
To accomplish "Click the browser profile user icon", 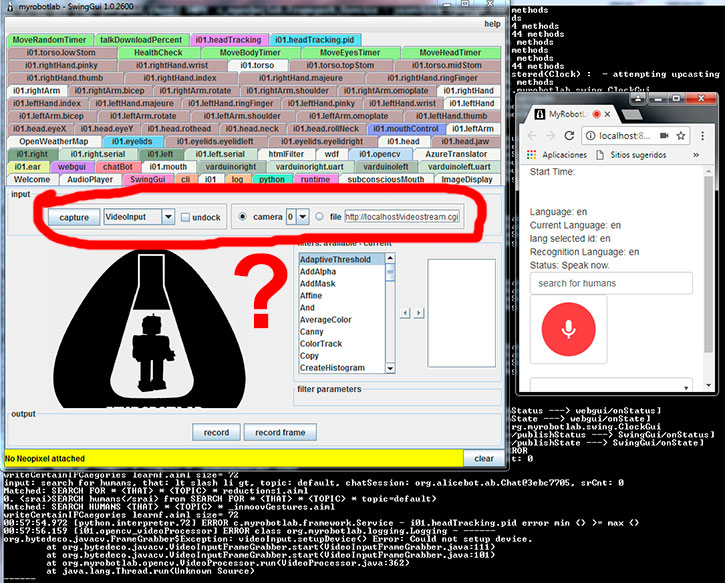I will 638,98.
